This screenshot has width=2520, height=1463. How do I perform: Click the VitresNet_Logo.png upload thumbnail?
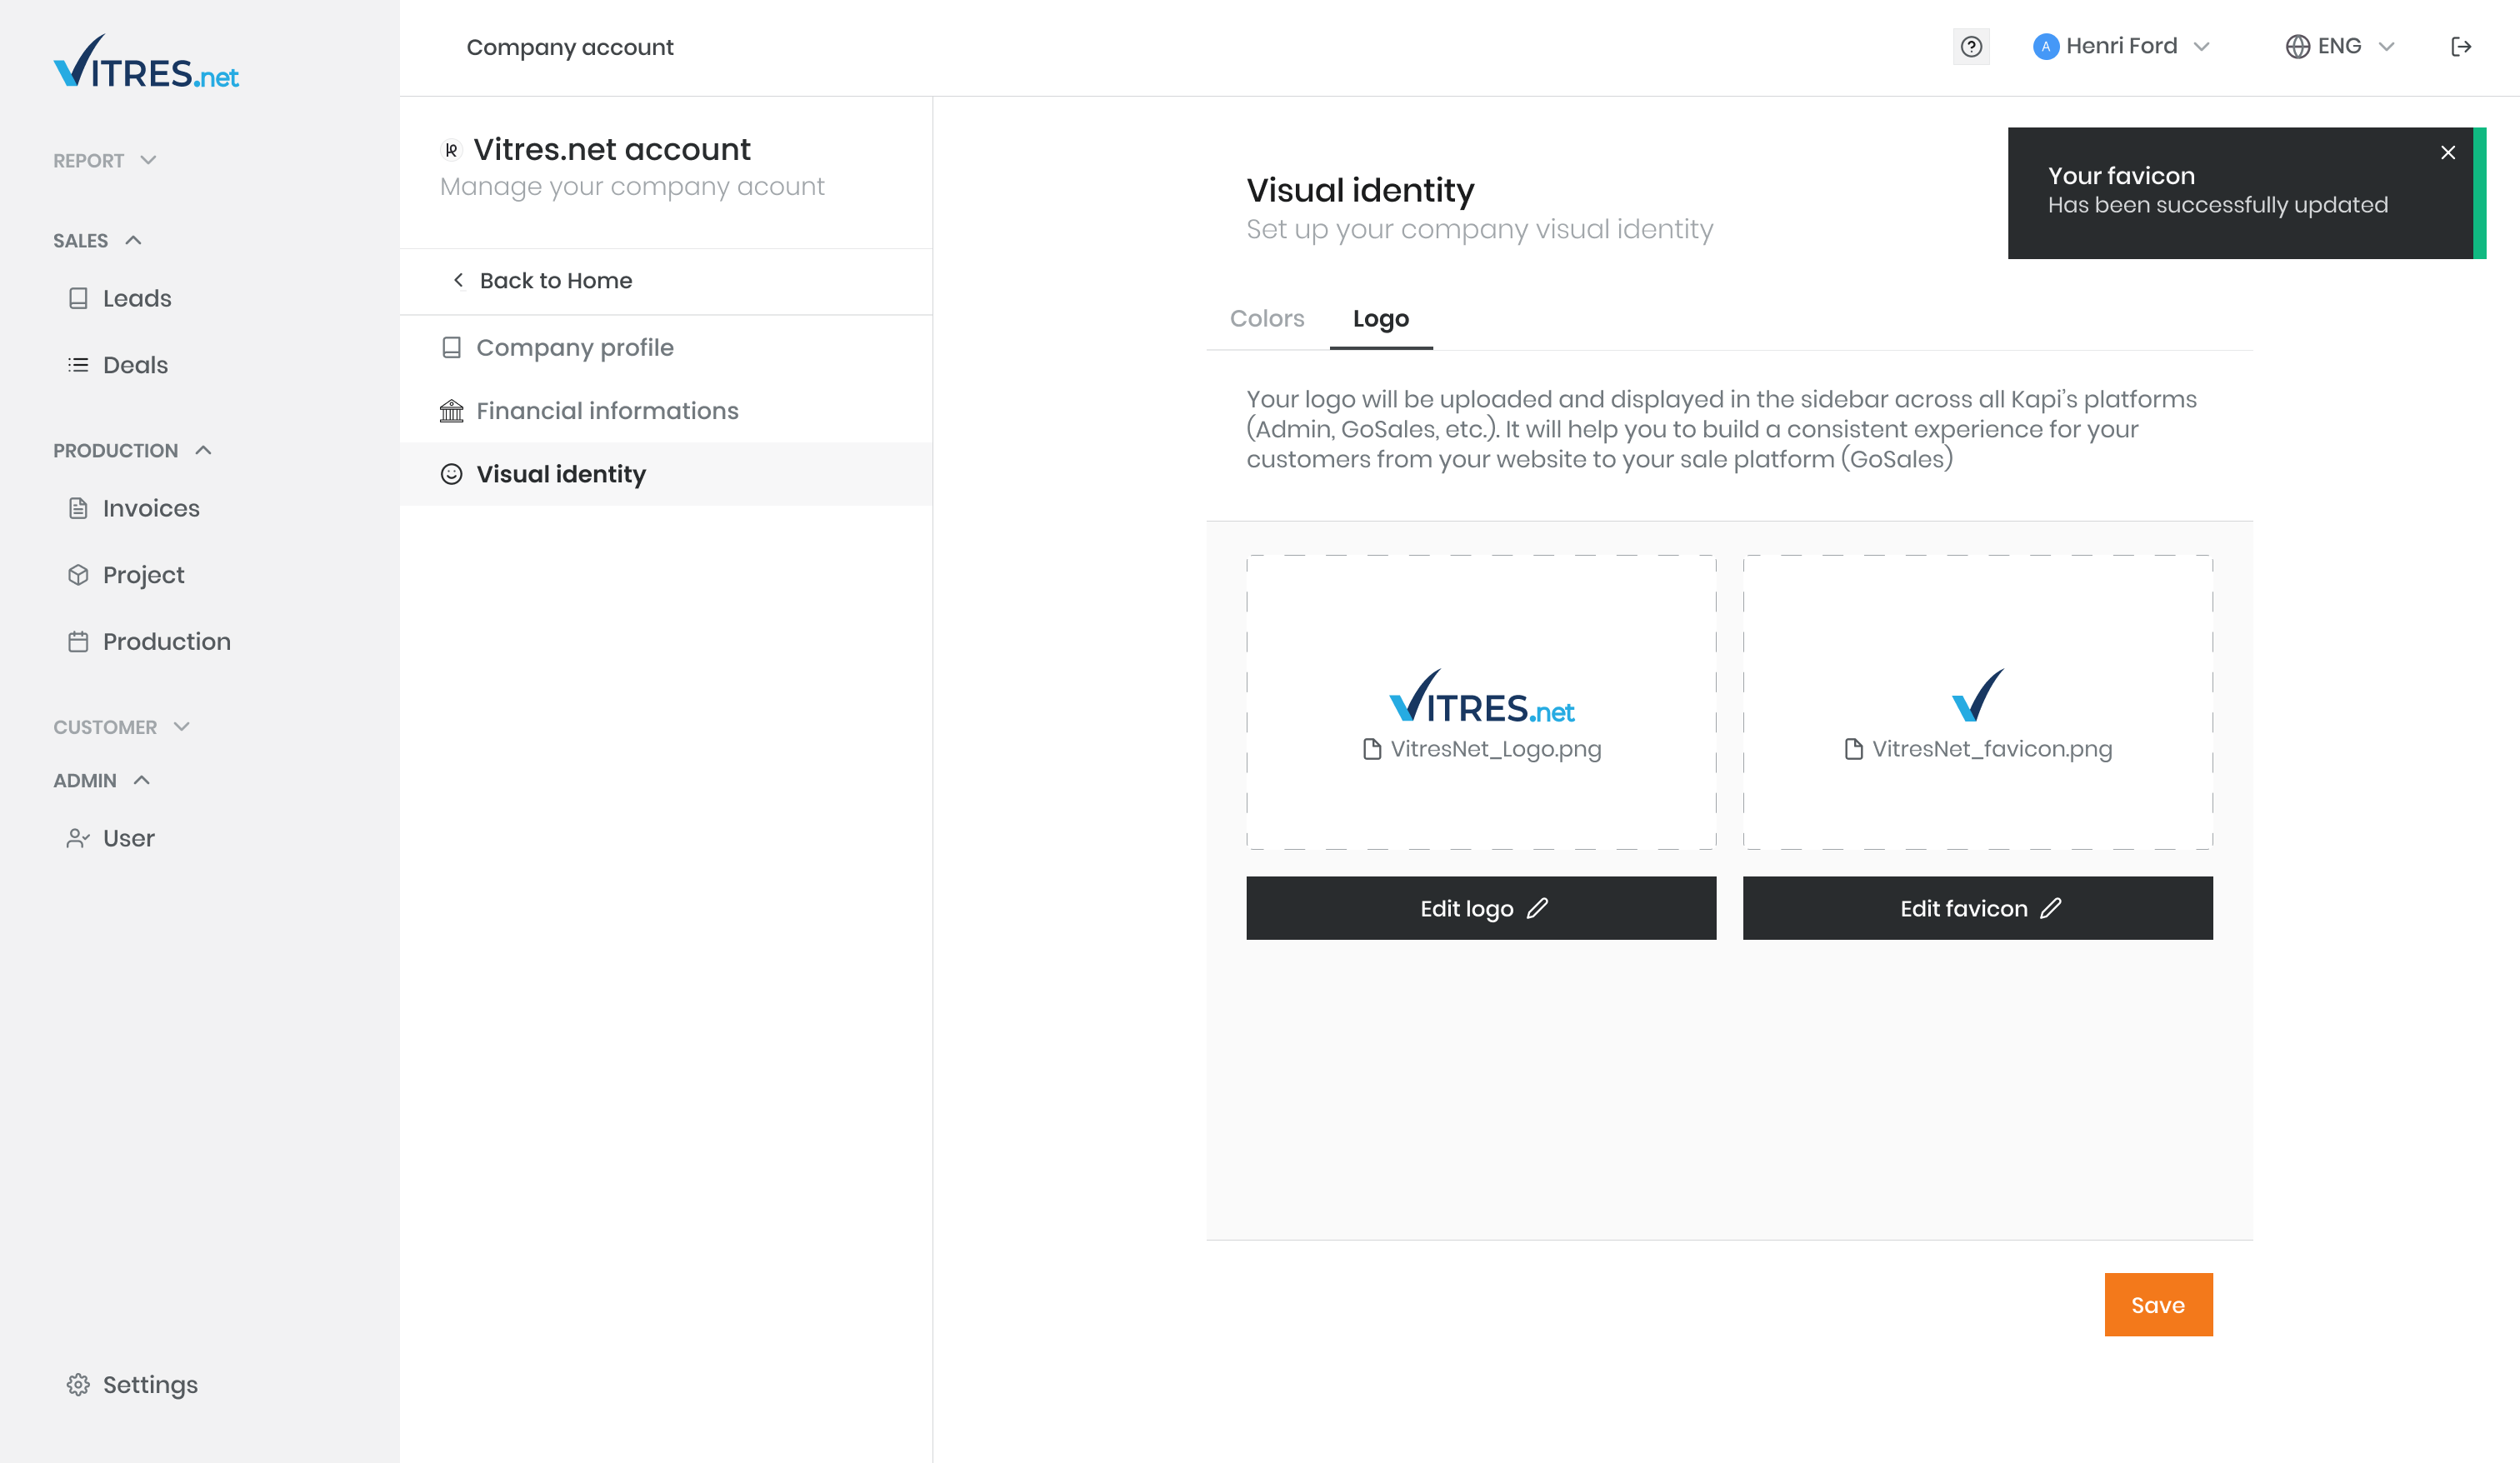1481,702
